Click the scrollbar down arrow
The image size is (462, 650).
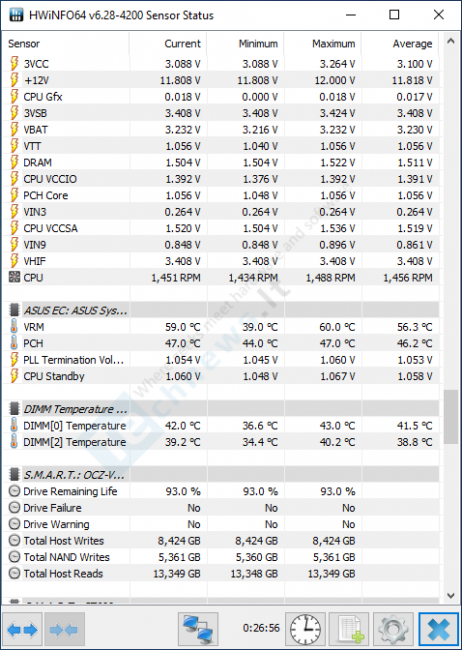(451, 596)
